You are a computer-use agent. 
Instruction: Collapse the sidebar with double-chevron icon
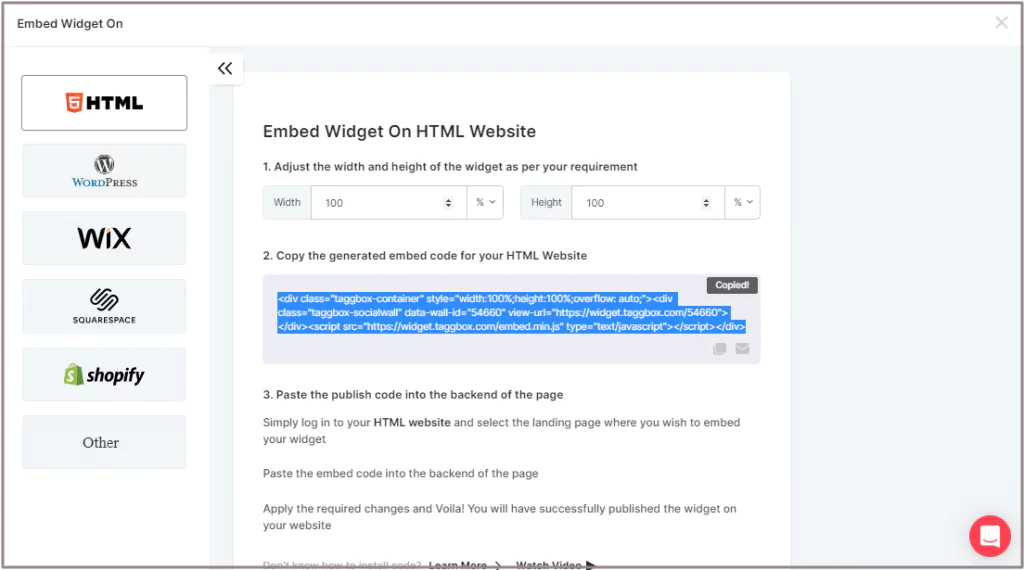pos(225,68)
